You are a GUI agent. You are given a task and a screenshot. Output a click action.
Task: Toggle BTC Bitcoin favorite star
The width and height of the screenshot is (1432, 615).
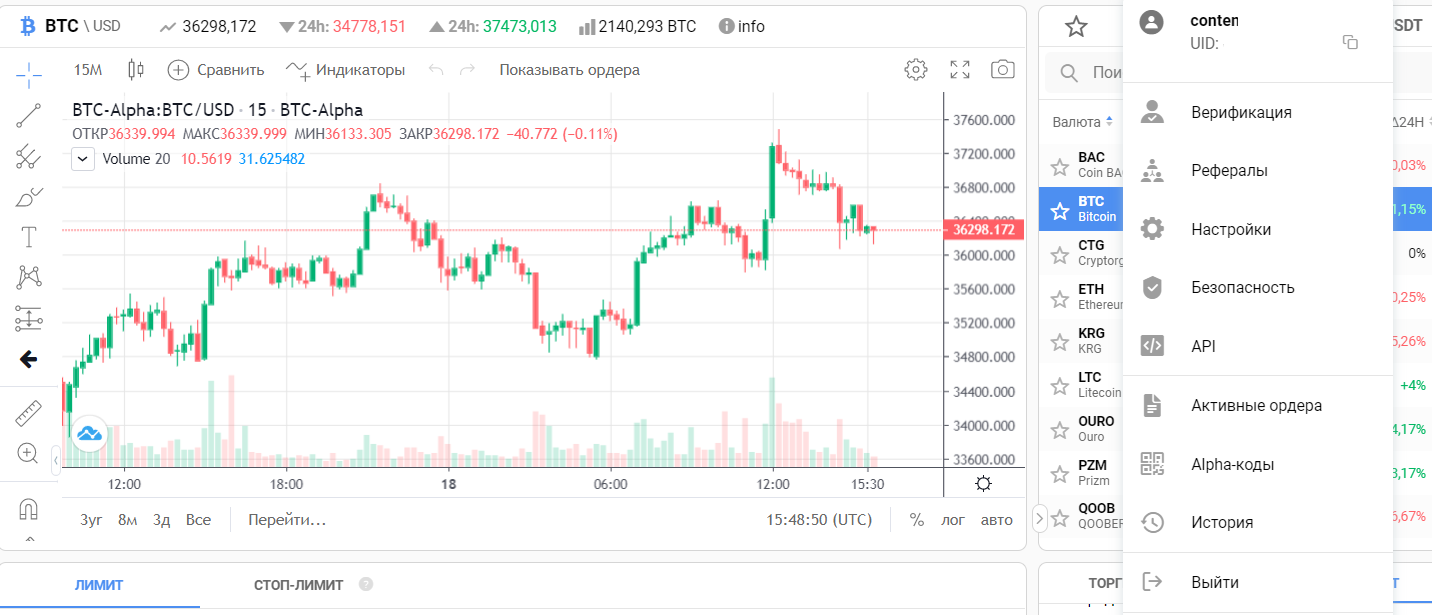pos(1060,209)
